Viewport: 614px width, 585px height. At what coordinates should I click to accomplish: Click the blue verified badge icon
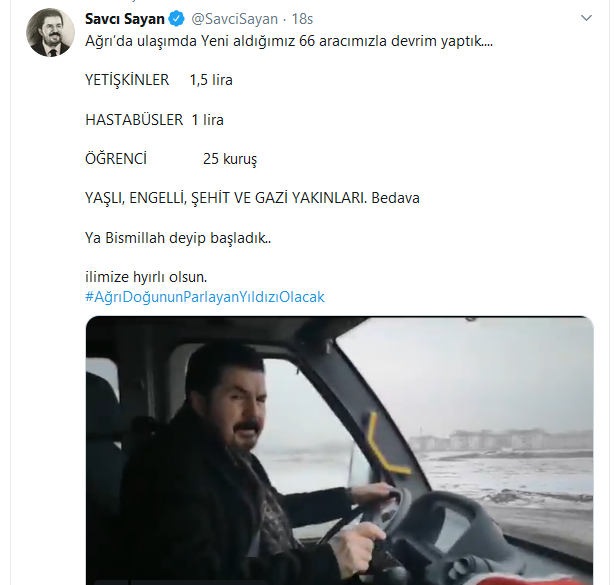pyautogui.click(x=176, y=18)
